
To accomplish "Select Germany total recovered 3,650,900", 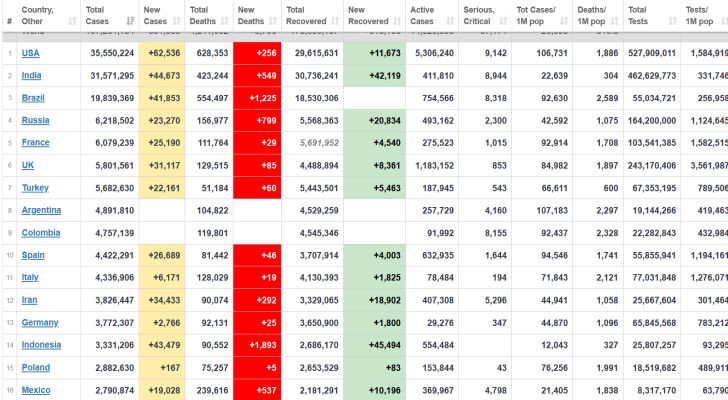I will (x=319, y=323).
